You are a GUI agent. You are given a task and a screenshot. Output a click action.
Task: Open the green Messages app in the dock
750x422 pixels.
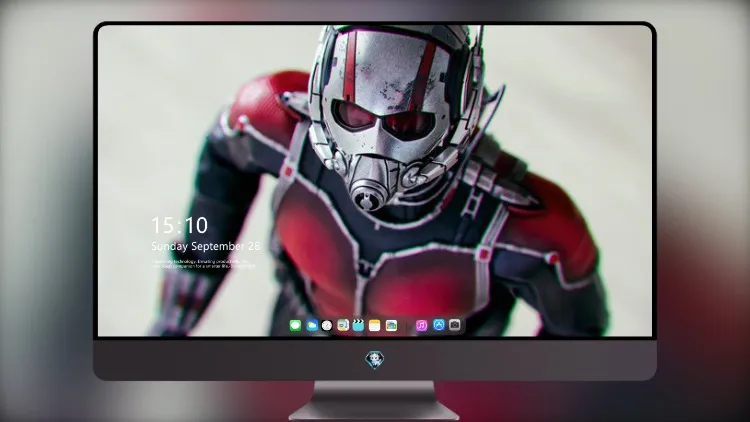[295, 325]
